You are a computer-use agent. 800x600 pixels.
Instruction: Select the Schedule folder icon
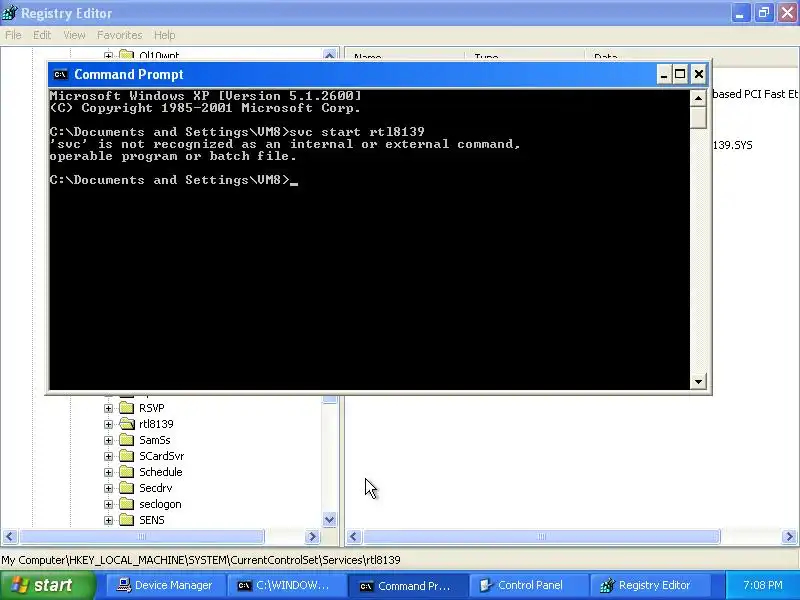pyautogui.click(x=126, y=472)
